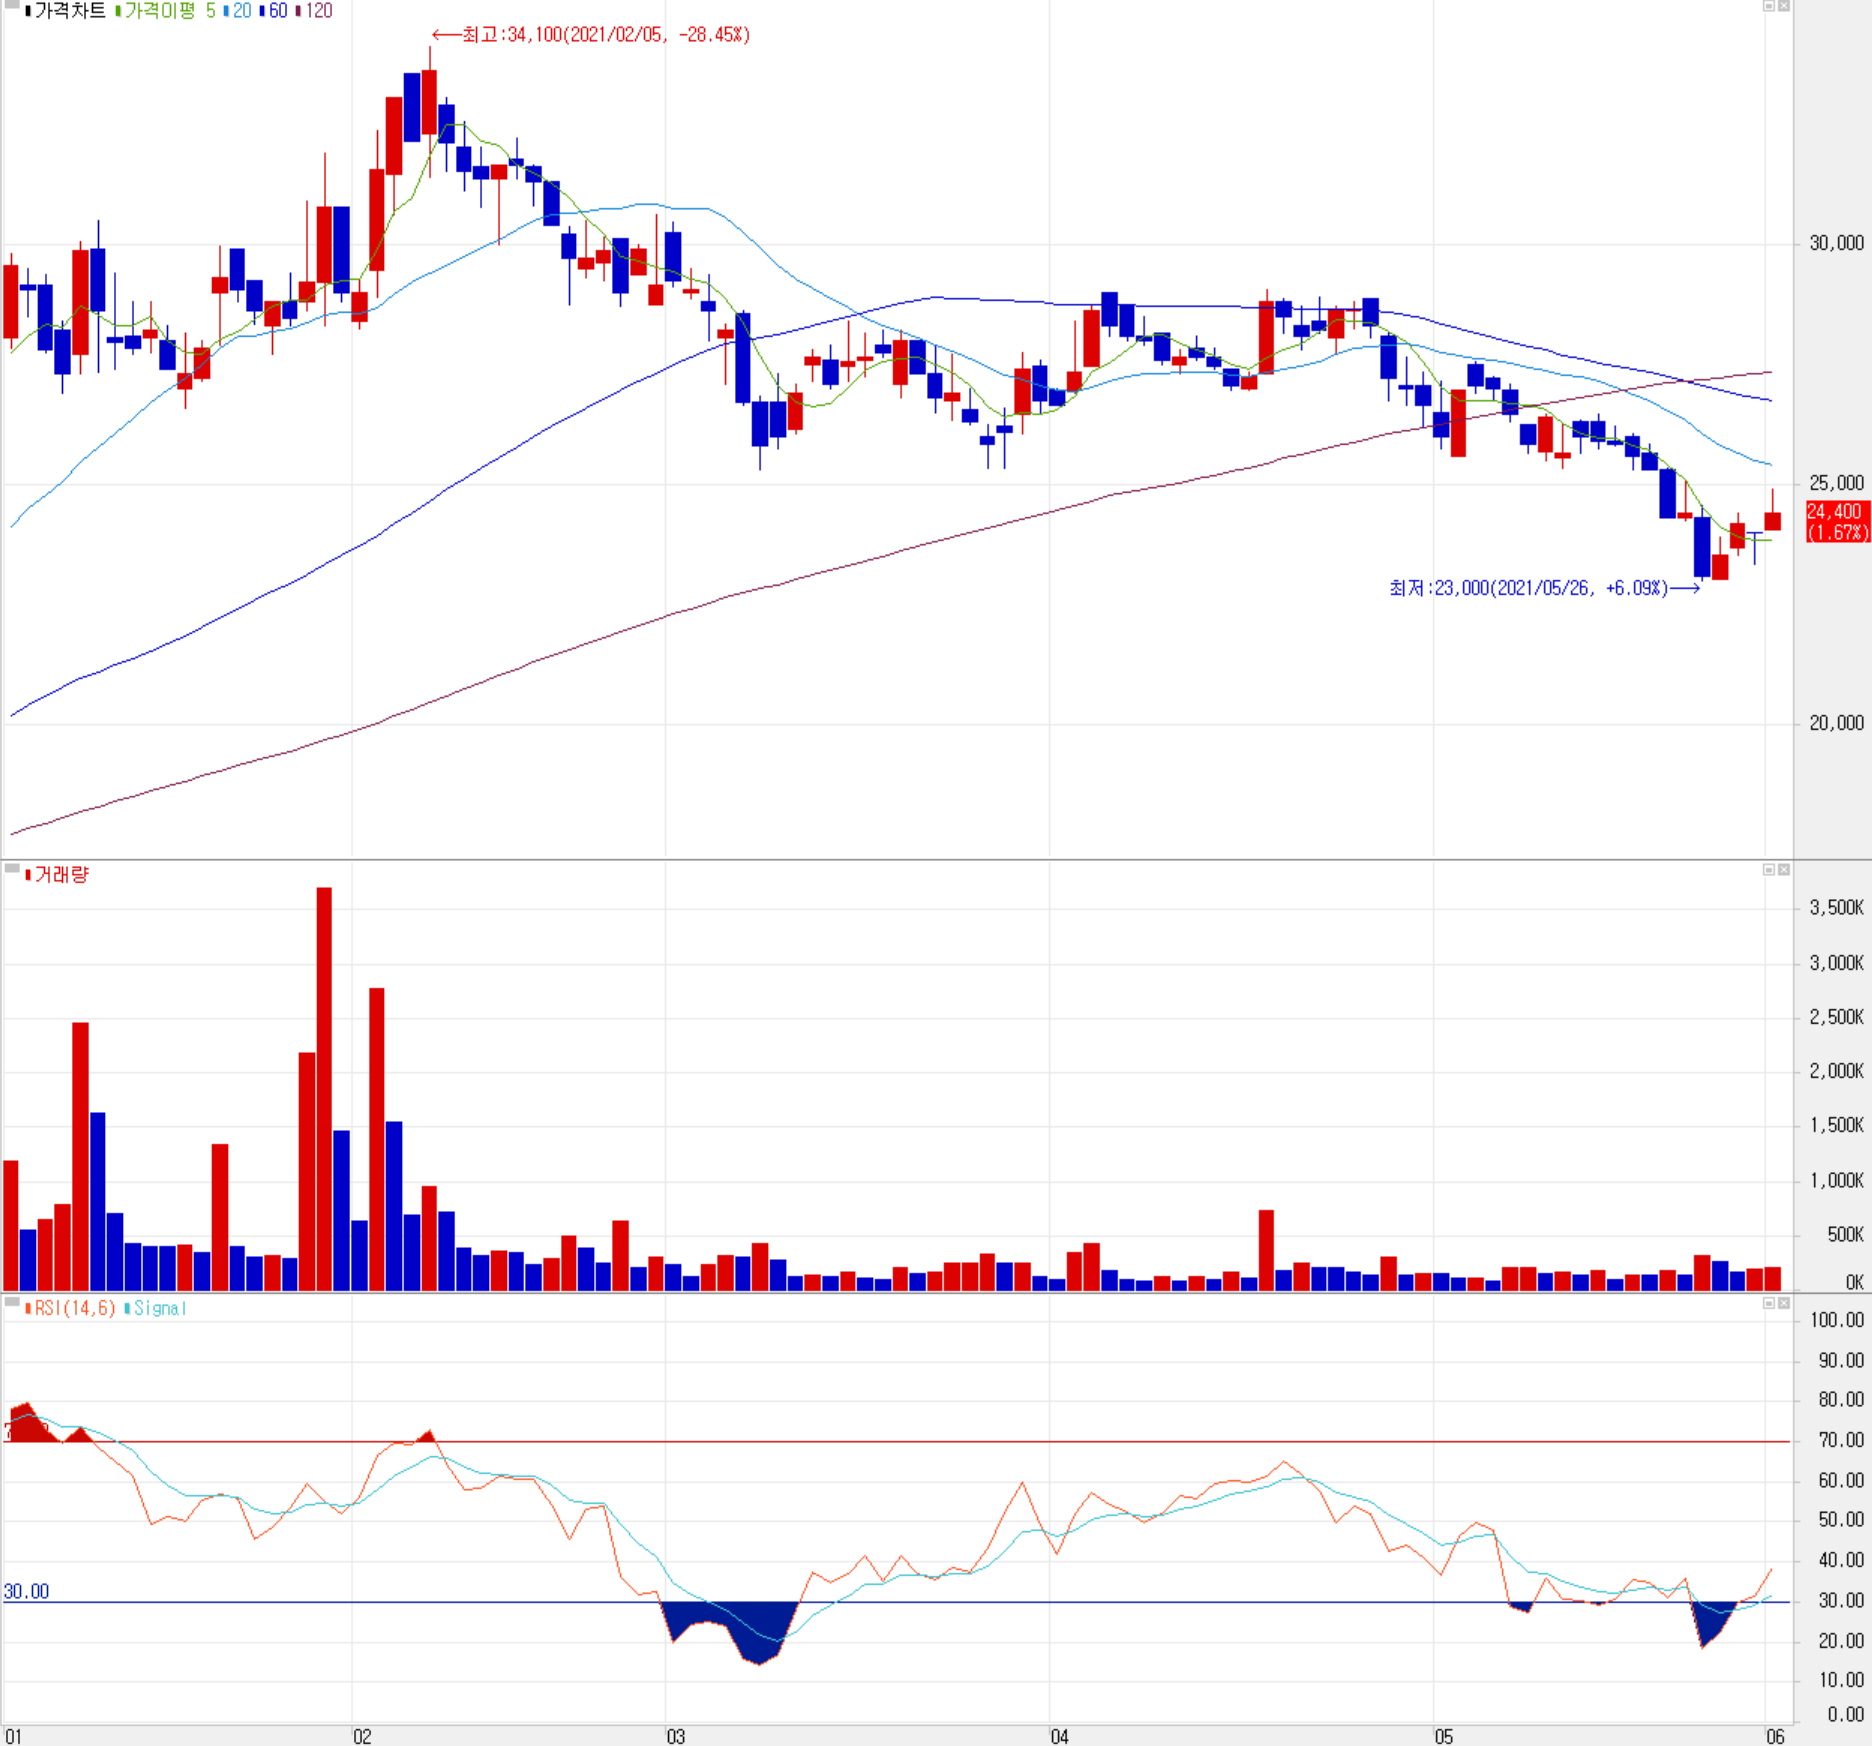This screenshot has width=1872, height=1746.
Task: Click the red 24,400 current price tag
Action: click(1838, 522)
